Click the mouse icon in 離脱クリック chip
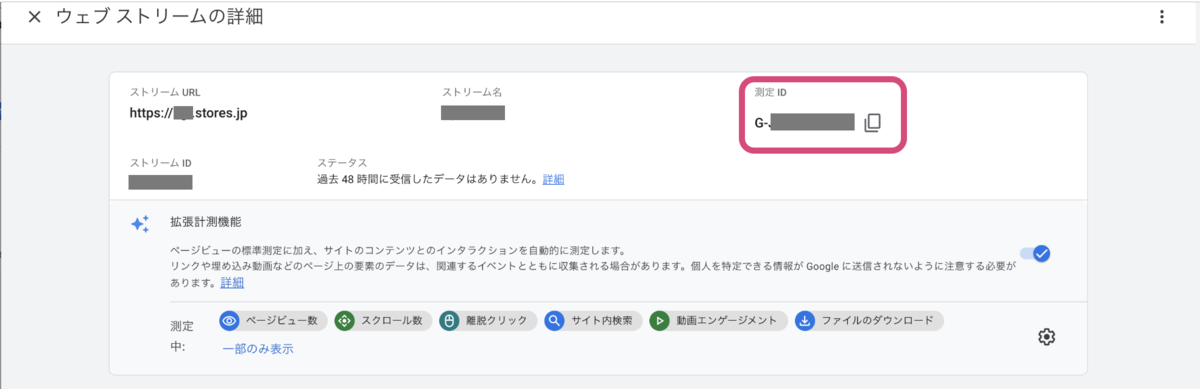 tap(450, 321)
